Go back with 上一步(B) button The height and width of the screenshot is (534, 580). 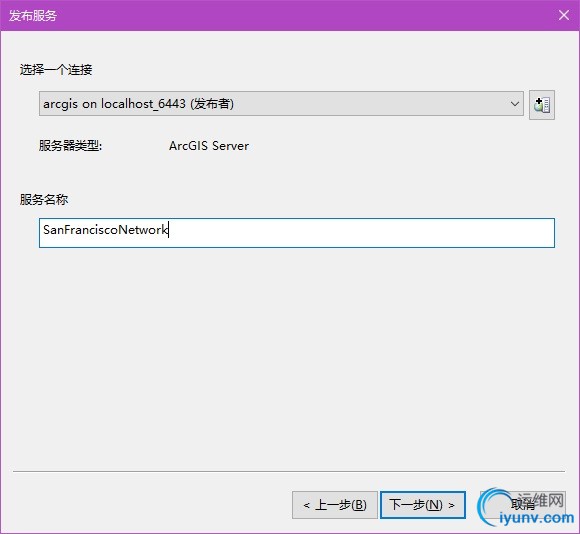click(x=335, y=505)
